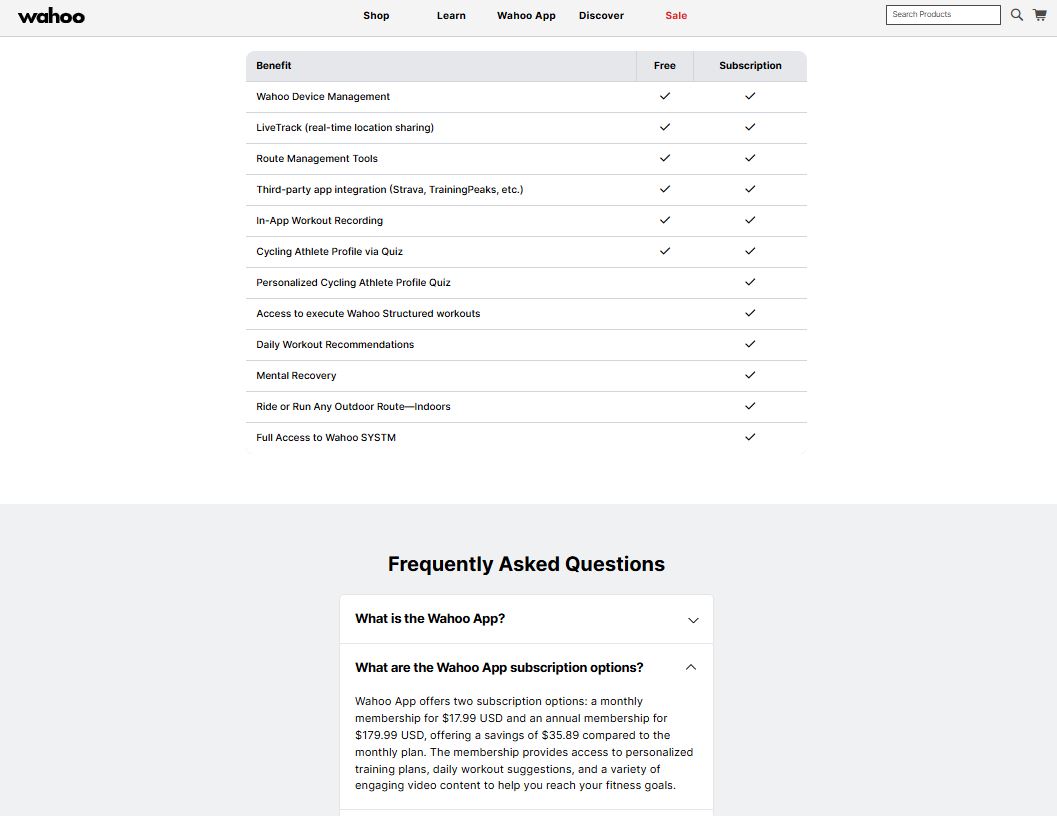Open the Wahoo App page
Image resolution: width=1057 pixels, height=816 pixels.
526,15
